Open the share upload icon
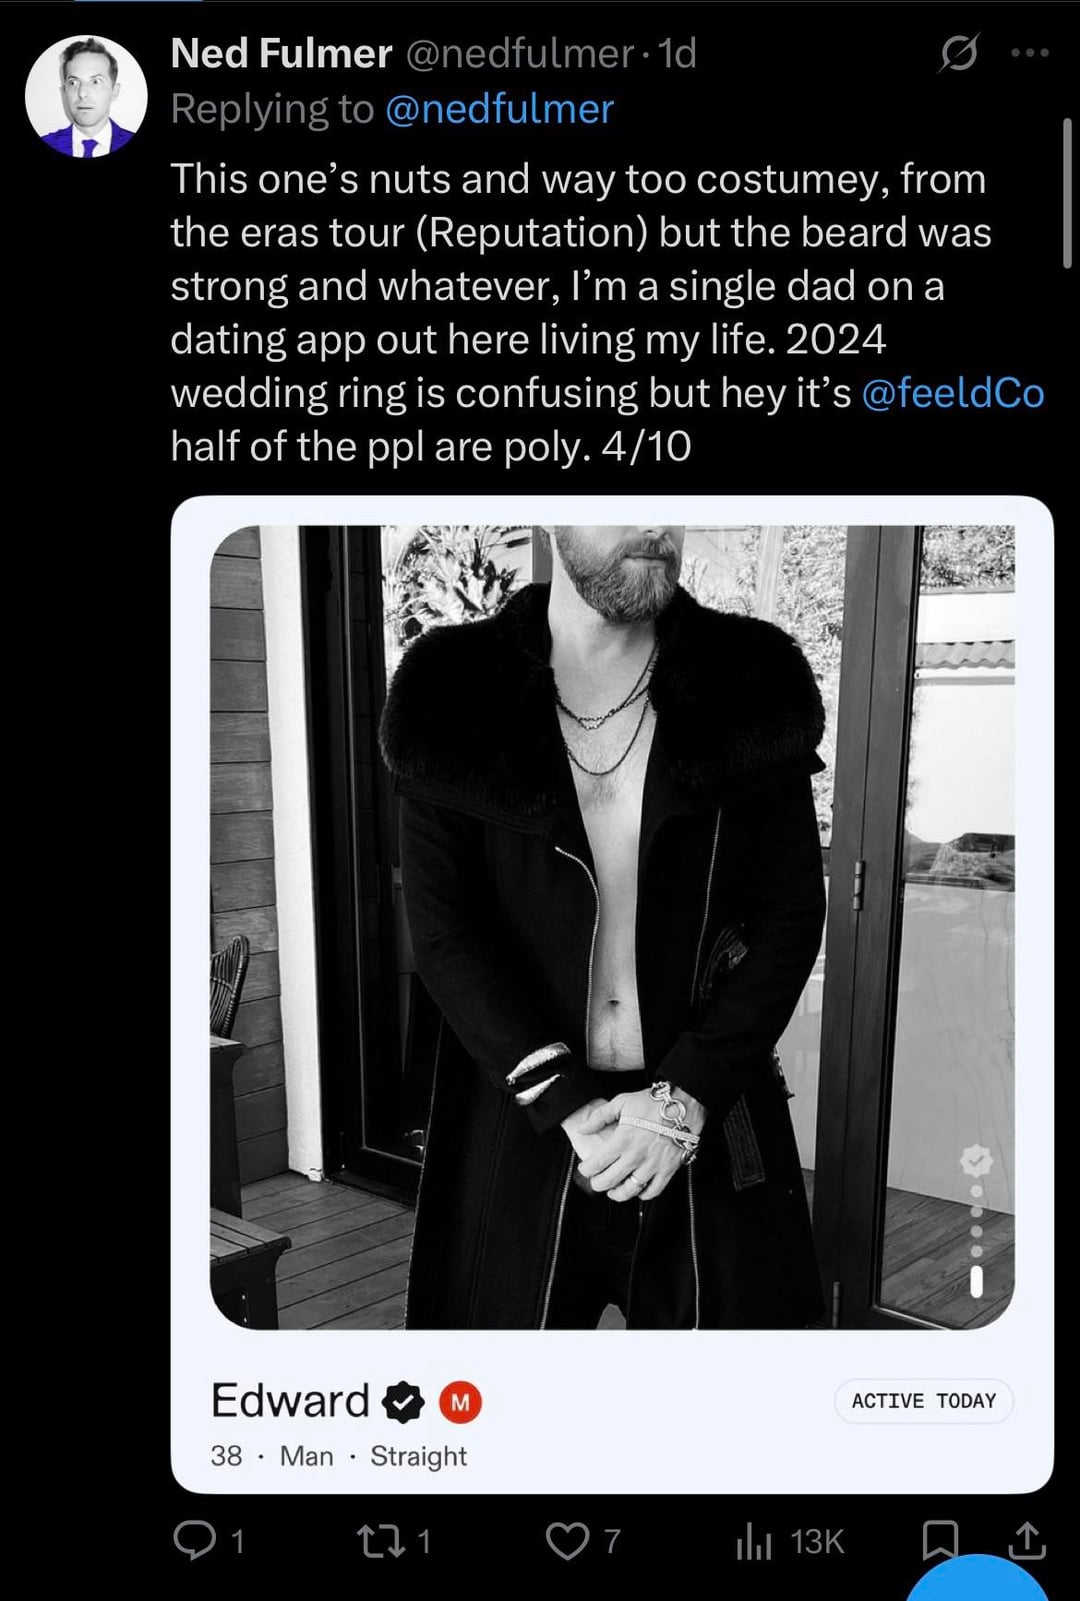This screenshot has width=1080, height=1601. 1026,1540
